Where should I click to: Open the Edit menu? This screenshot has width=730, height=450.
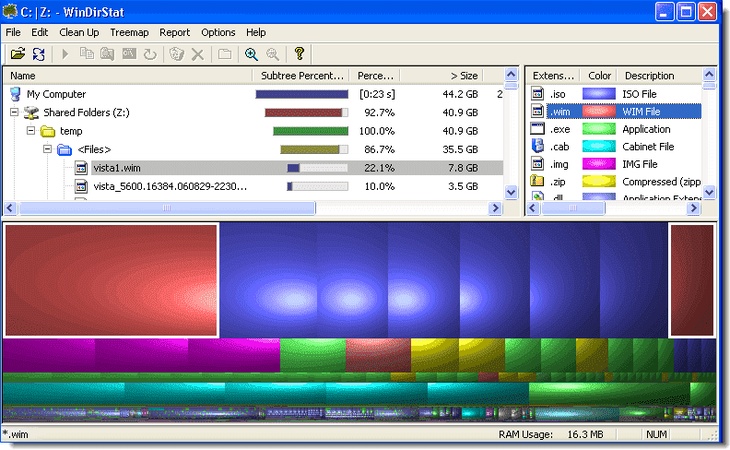coord(40,33)
